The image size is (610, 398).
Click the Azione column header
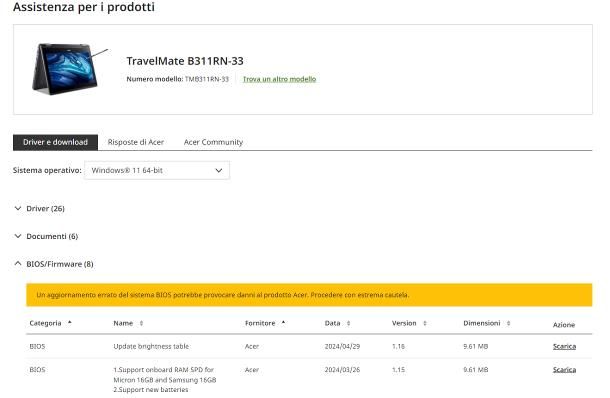(564, 325)
